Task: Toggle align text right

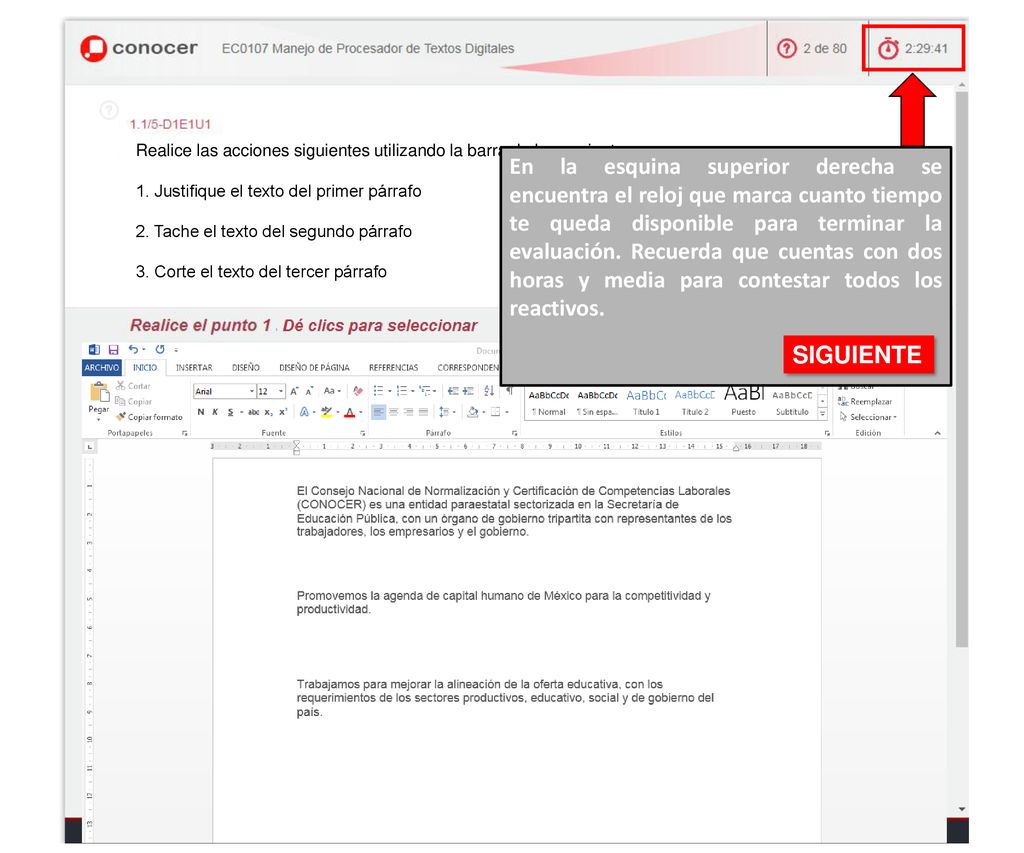Action: click(x=408, y=412)
